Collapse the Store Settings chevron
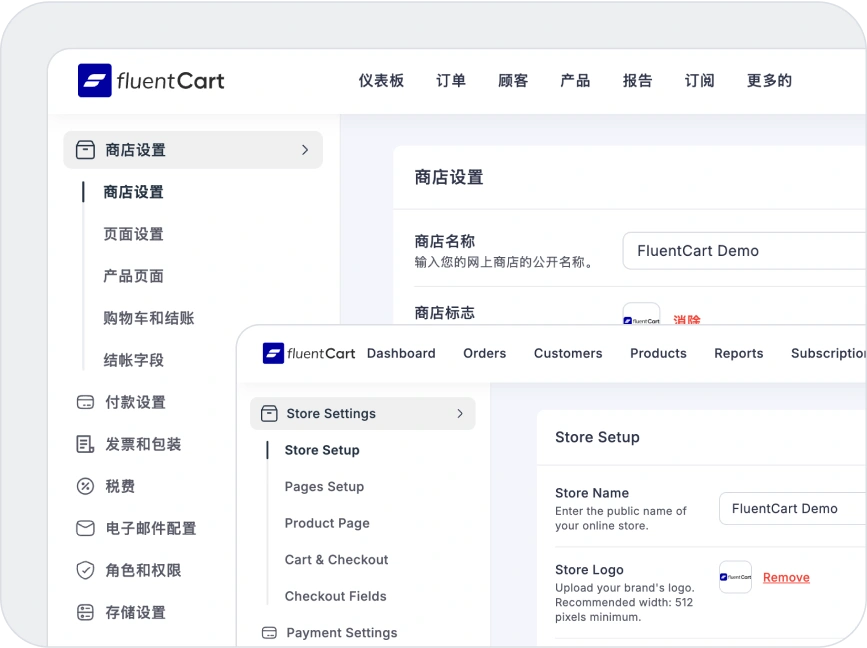 tap(460, 413)
